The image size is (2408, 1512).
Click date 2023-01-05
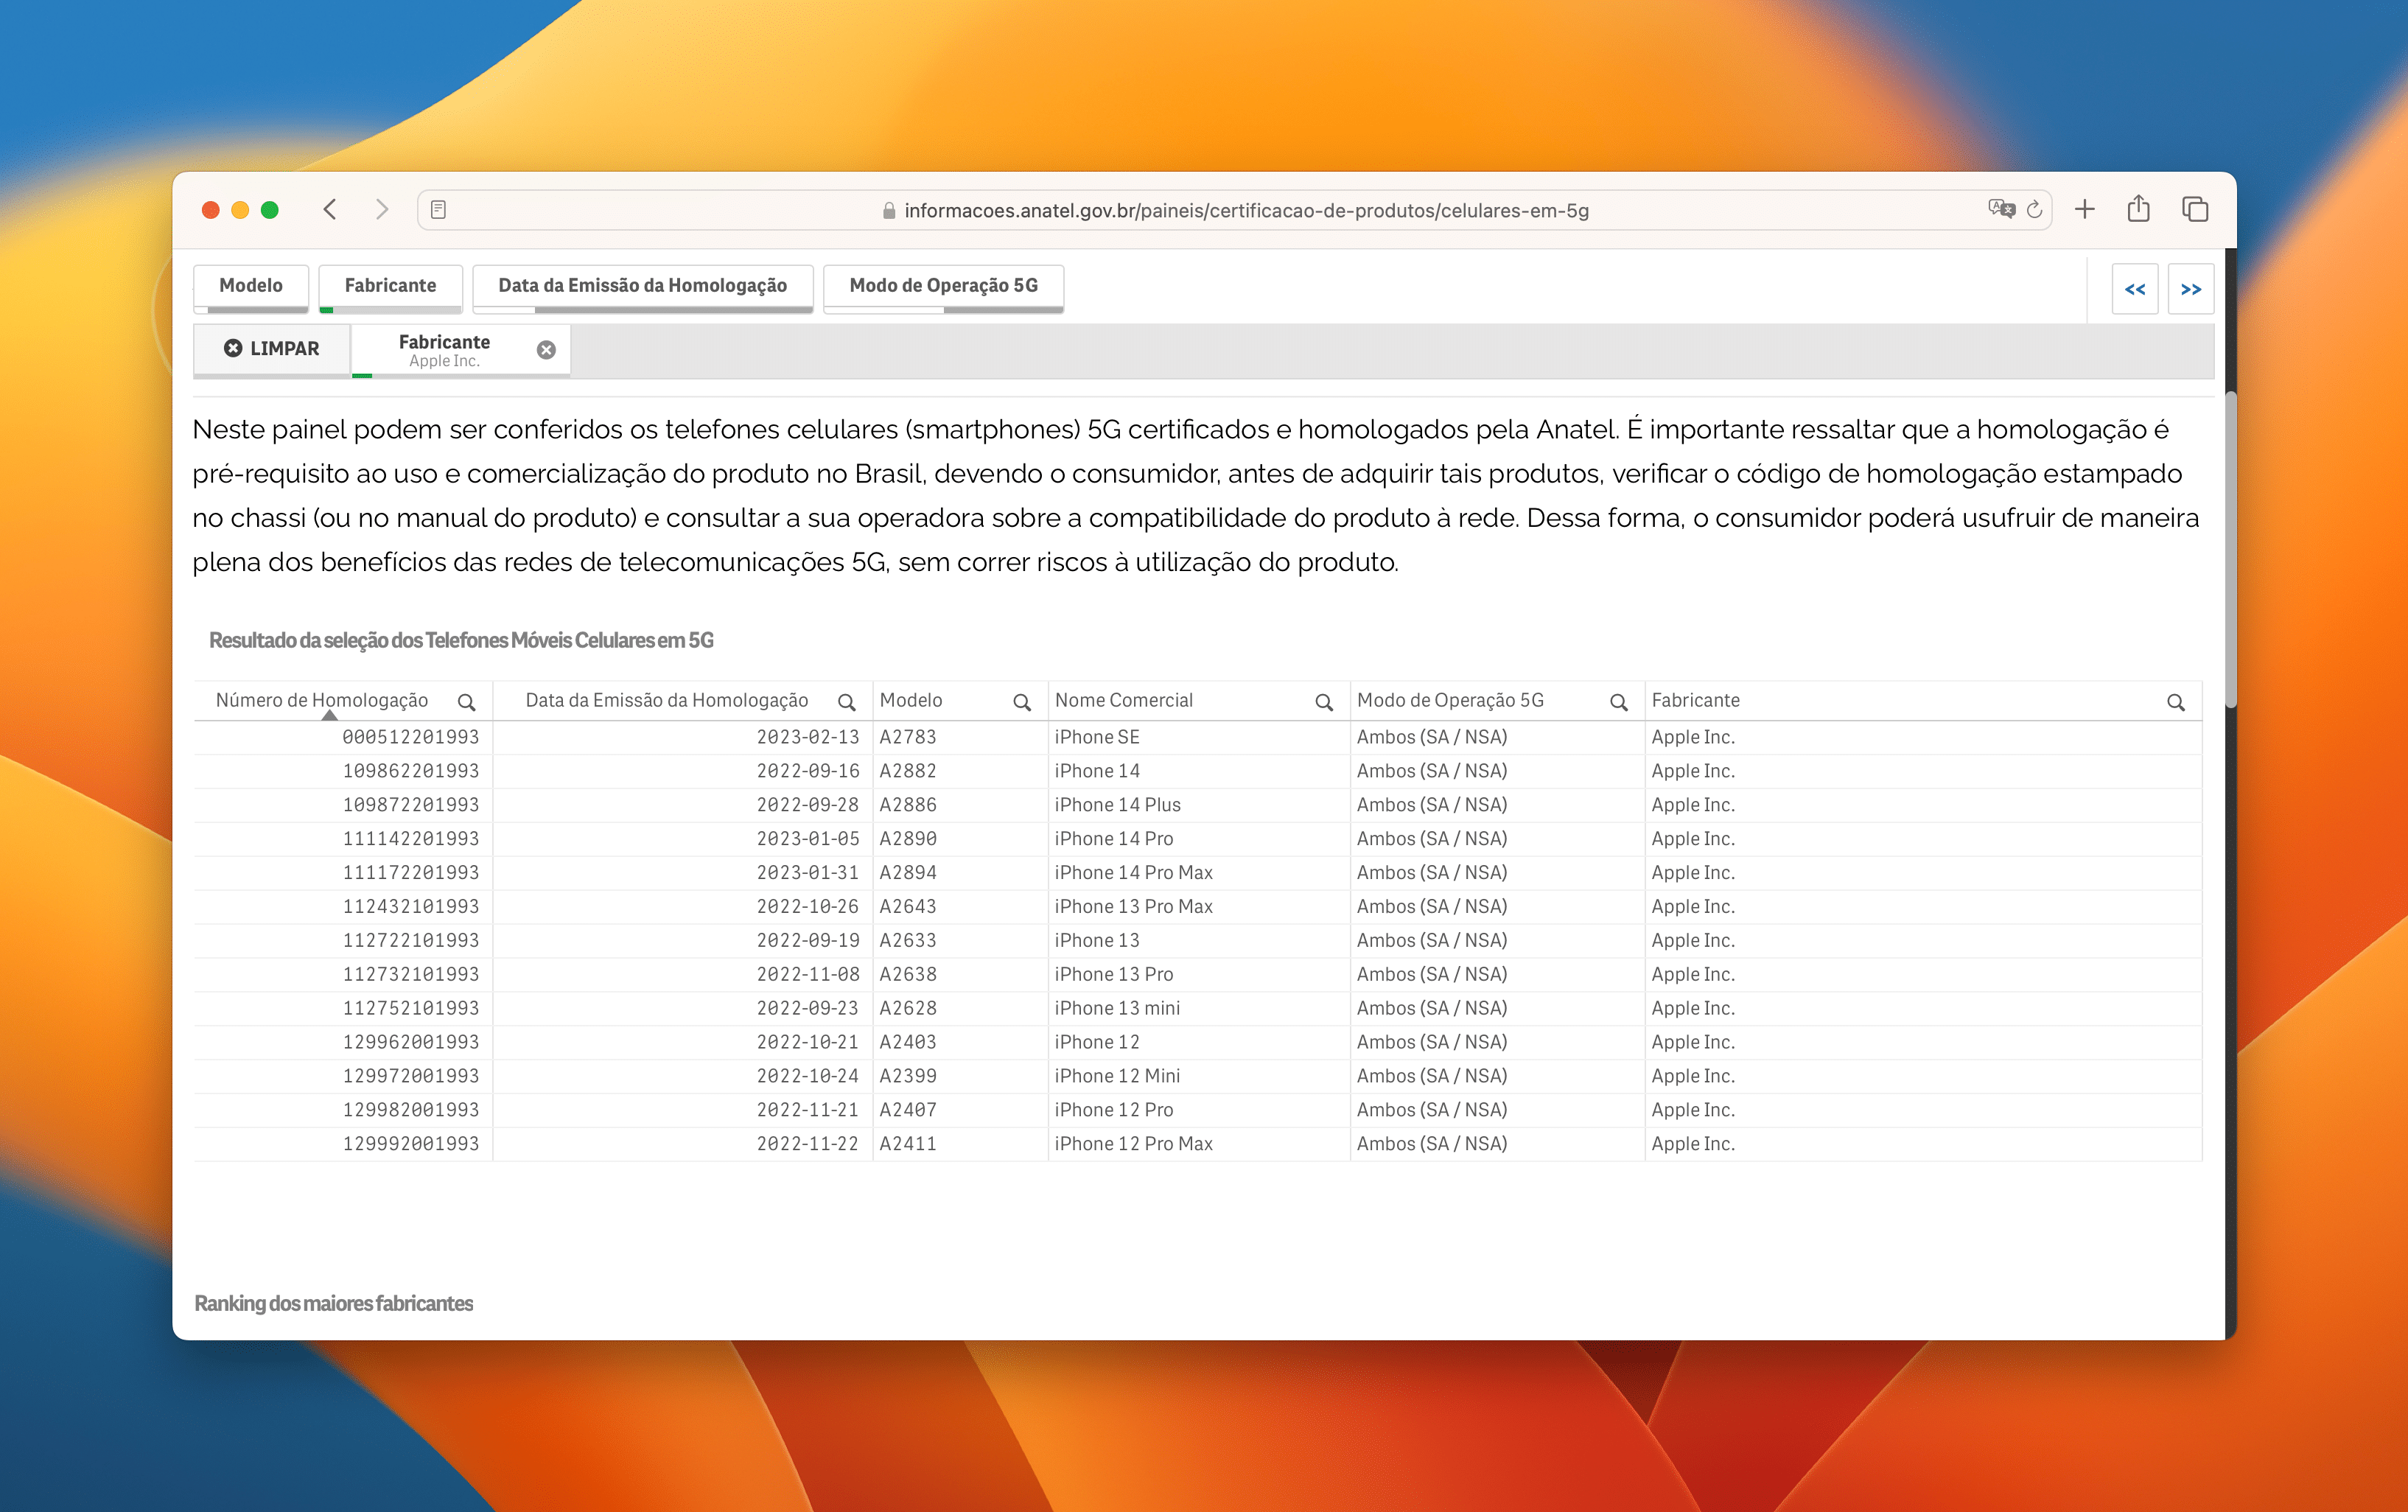pyautogui.click(x=808, y=839)
